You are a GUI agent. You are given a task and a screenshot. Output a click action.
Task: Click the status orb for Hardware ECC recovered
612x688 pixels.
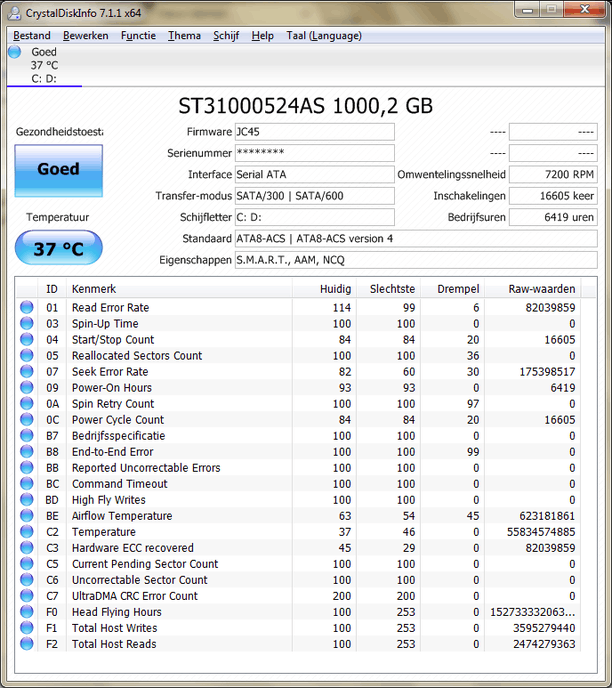tap(27, 548)
